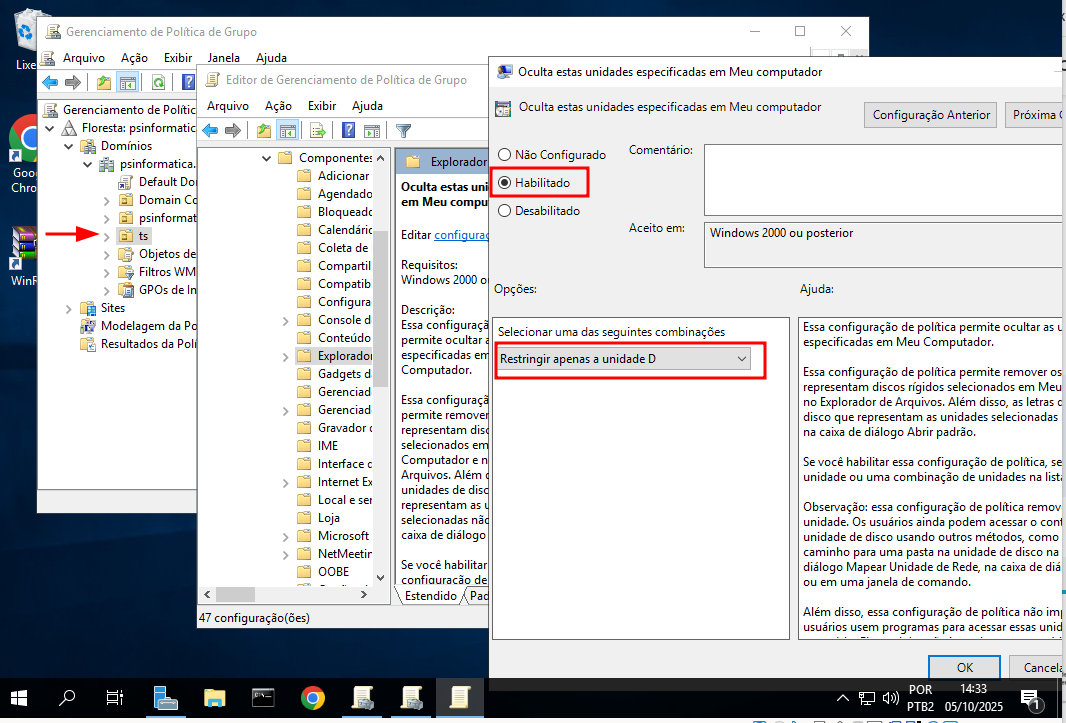Viewport: 1066px width, 723px height.
Task: Open Server Manager from the taskbar
Action: coord(166,697)
